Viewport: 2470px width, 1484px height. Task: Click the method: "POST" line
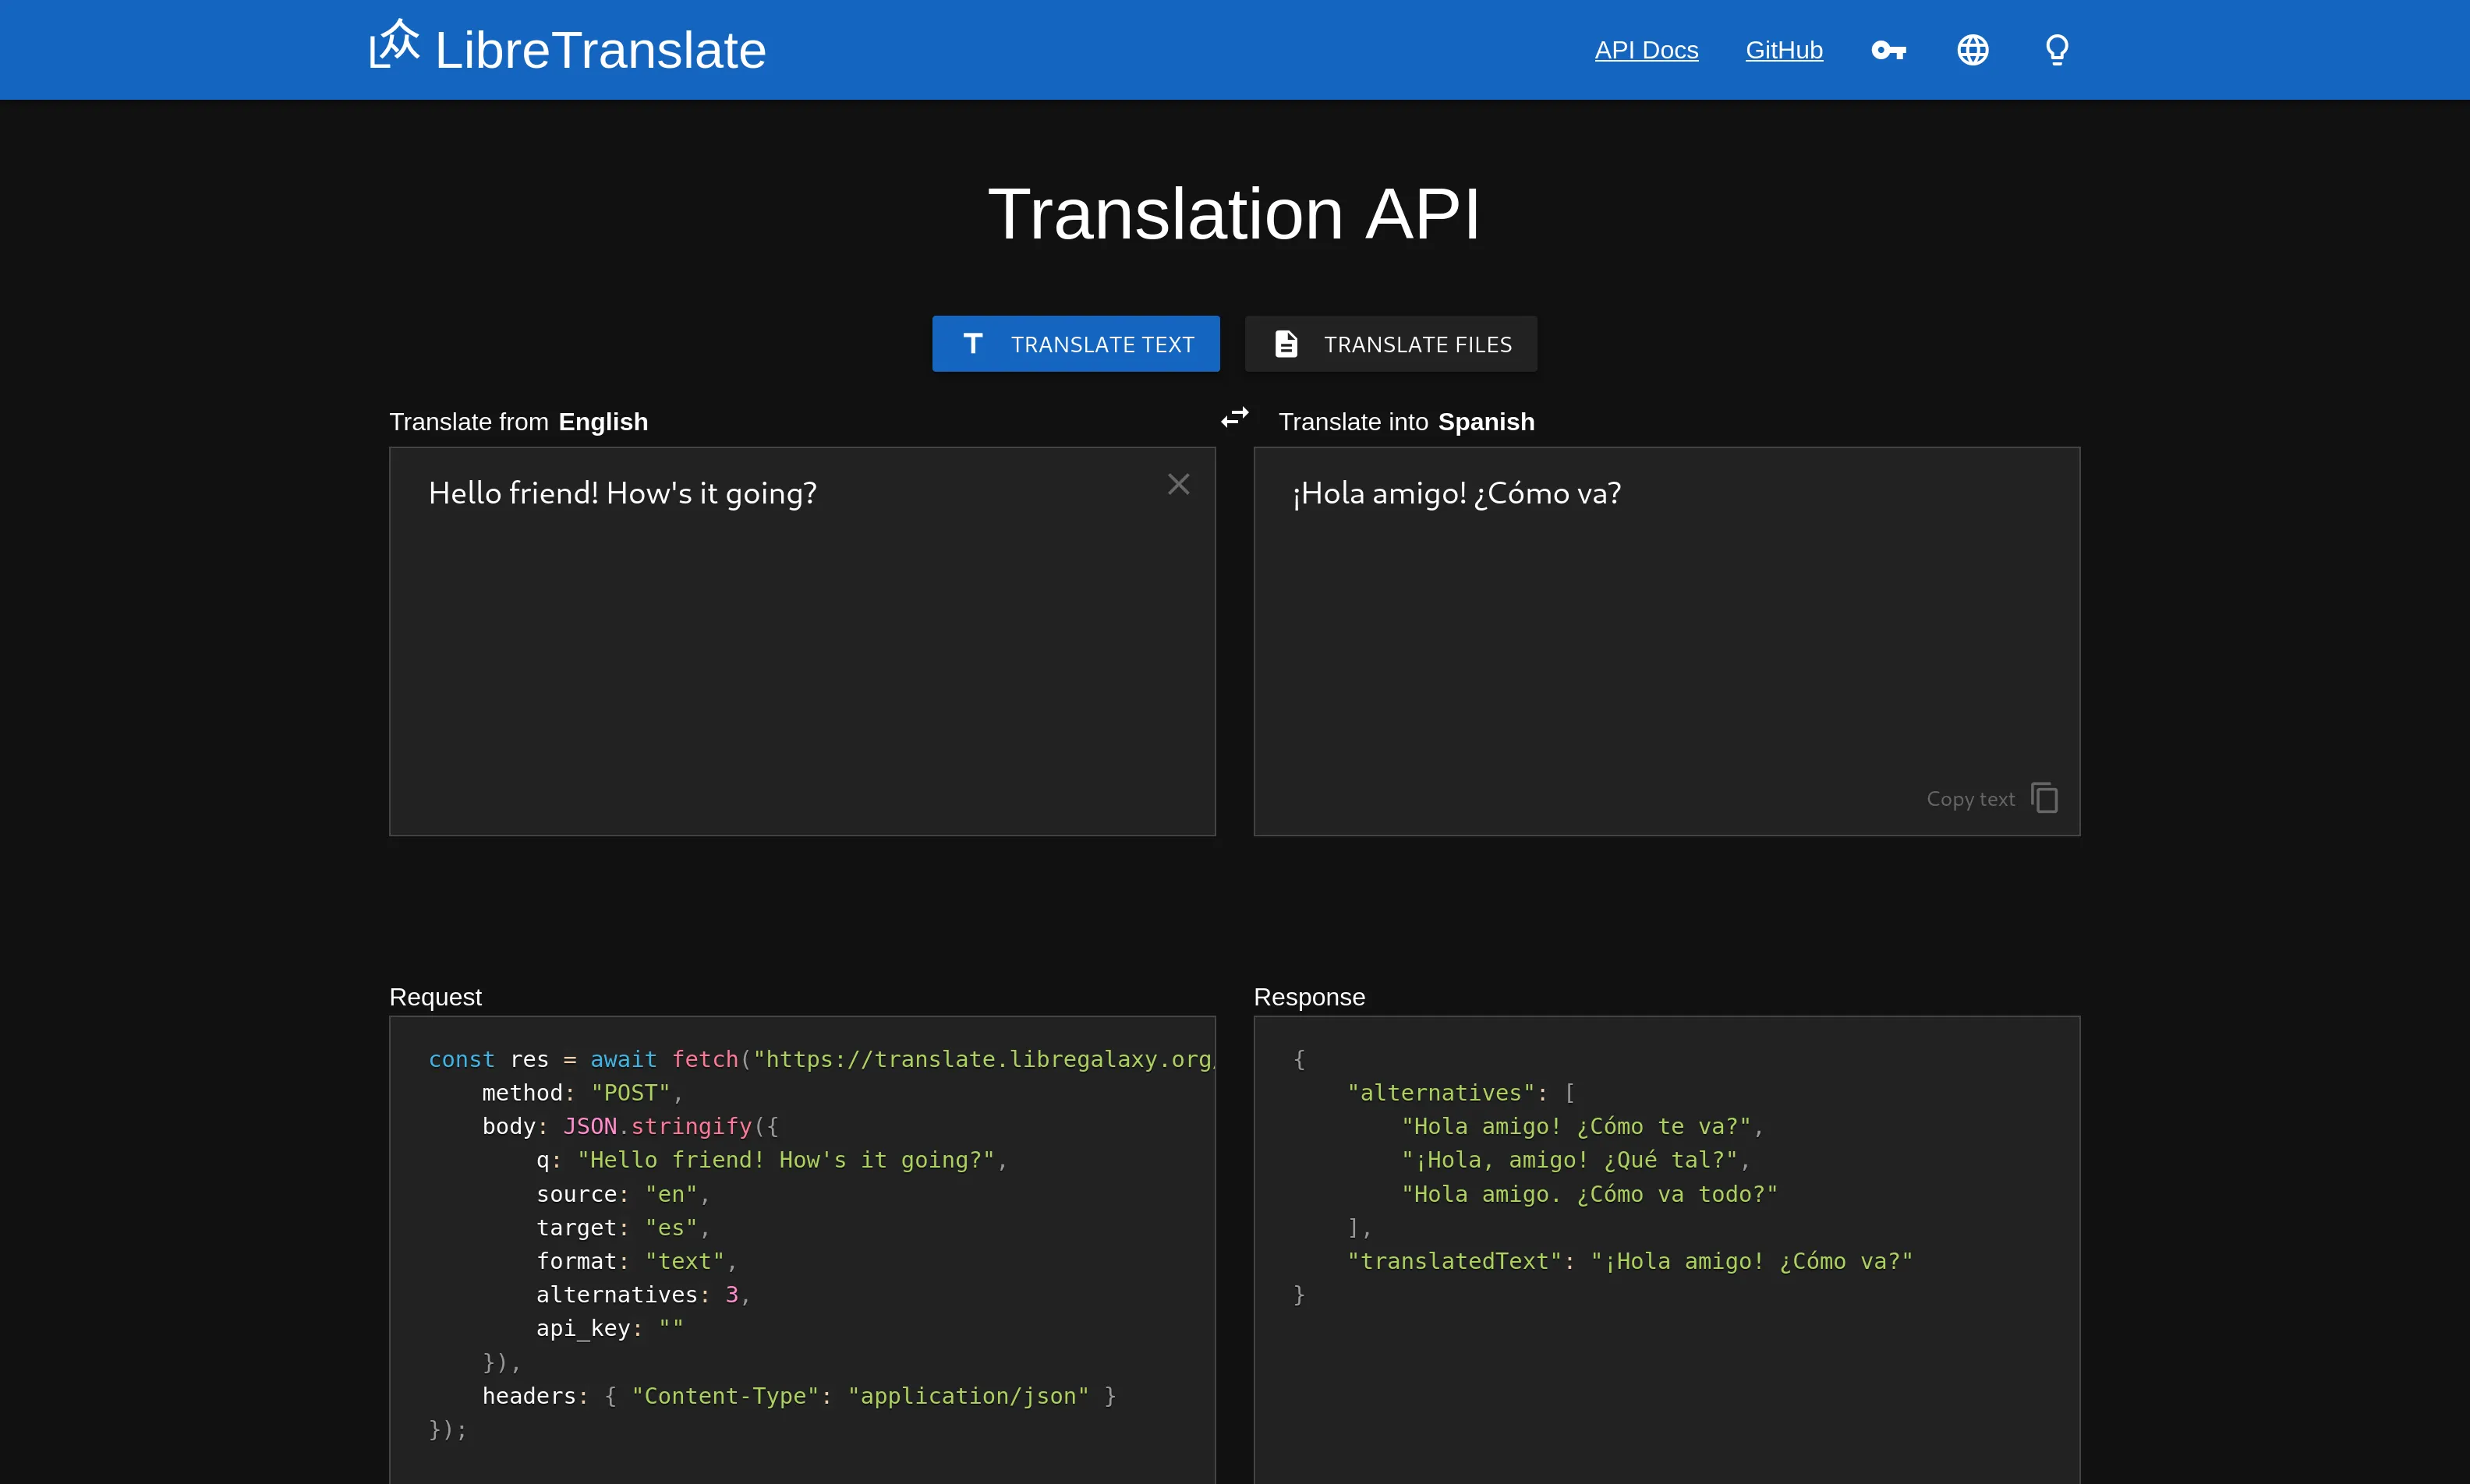pyautogui.click(x=582, y=1093)
